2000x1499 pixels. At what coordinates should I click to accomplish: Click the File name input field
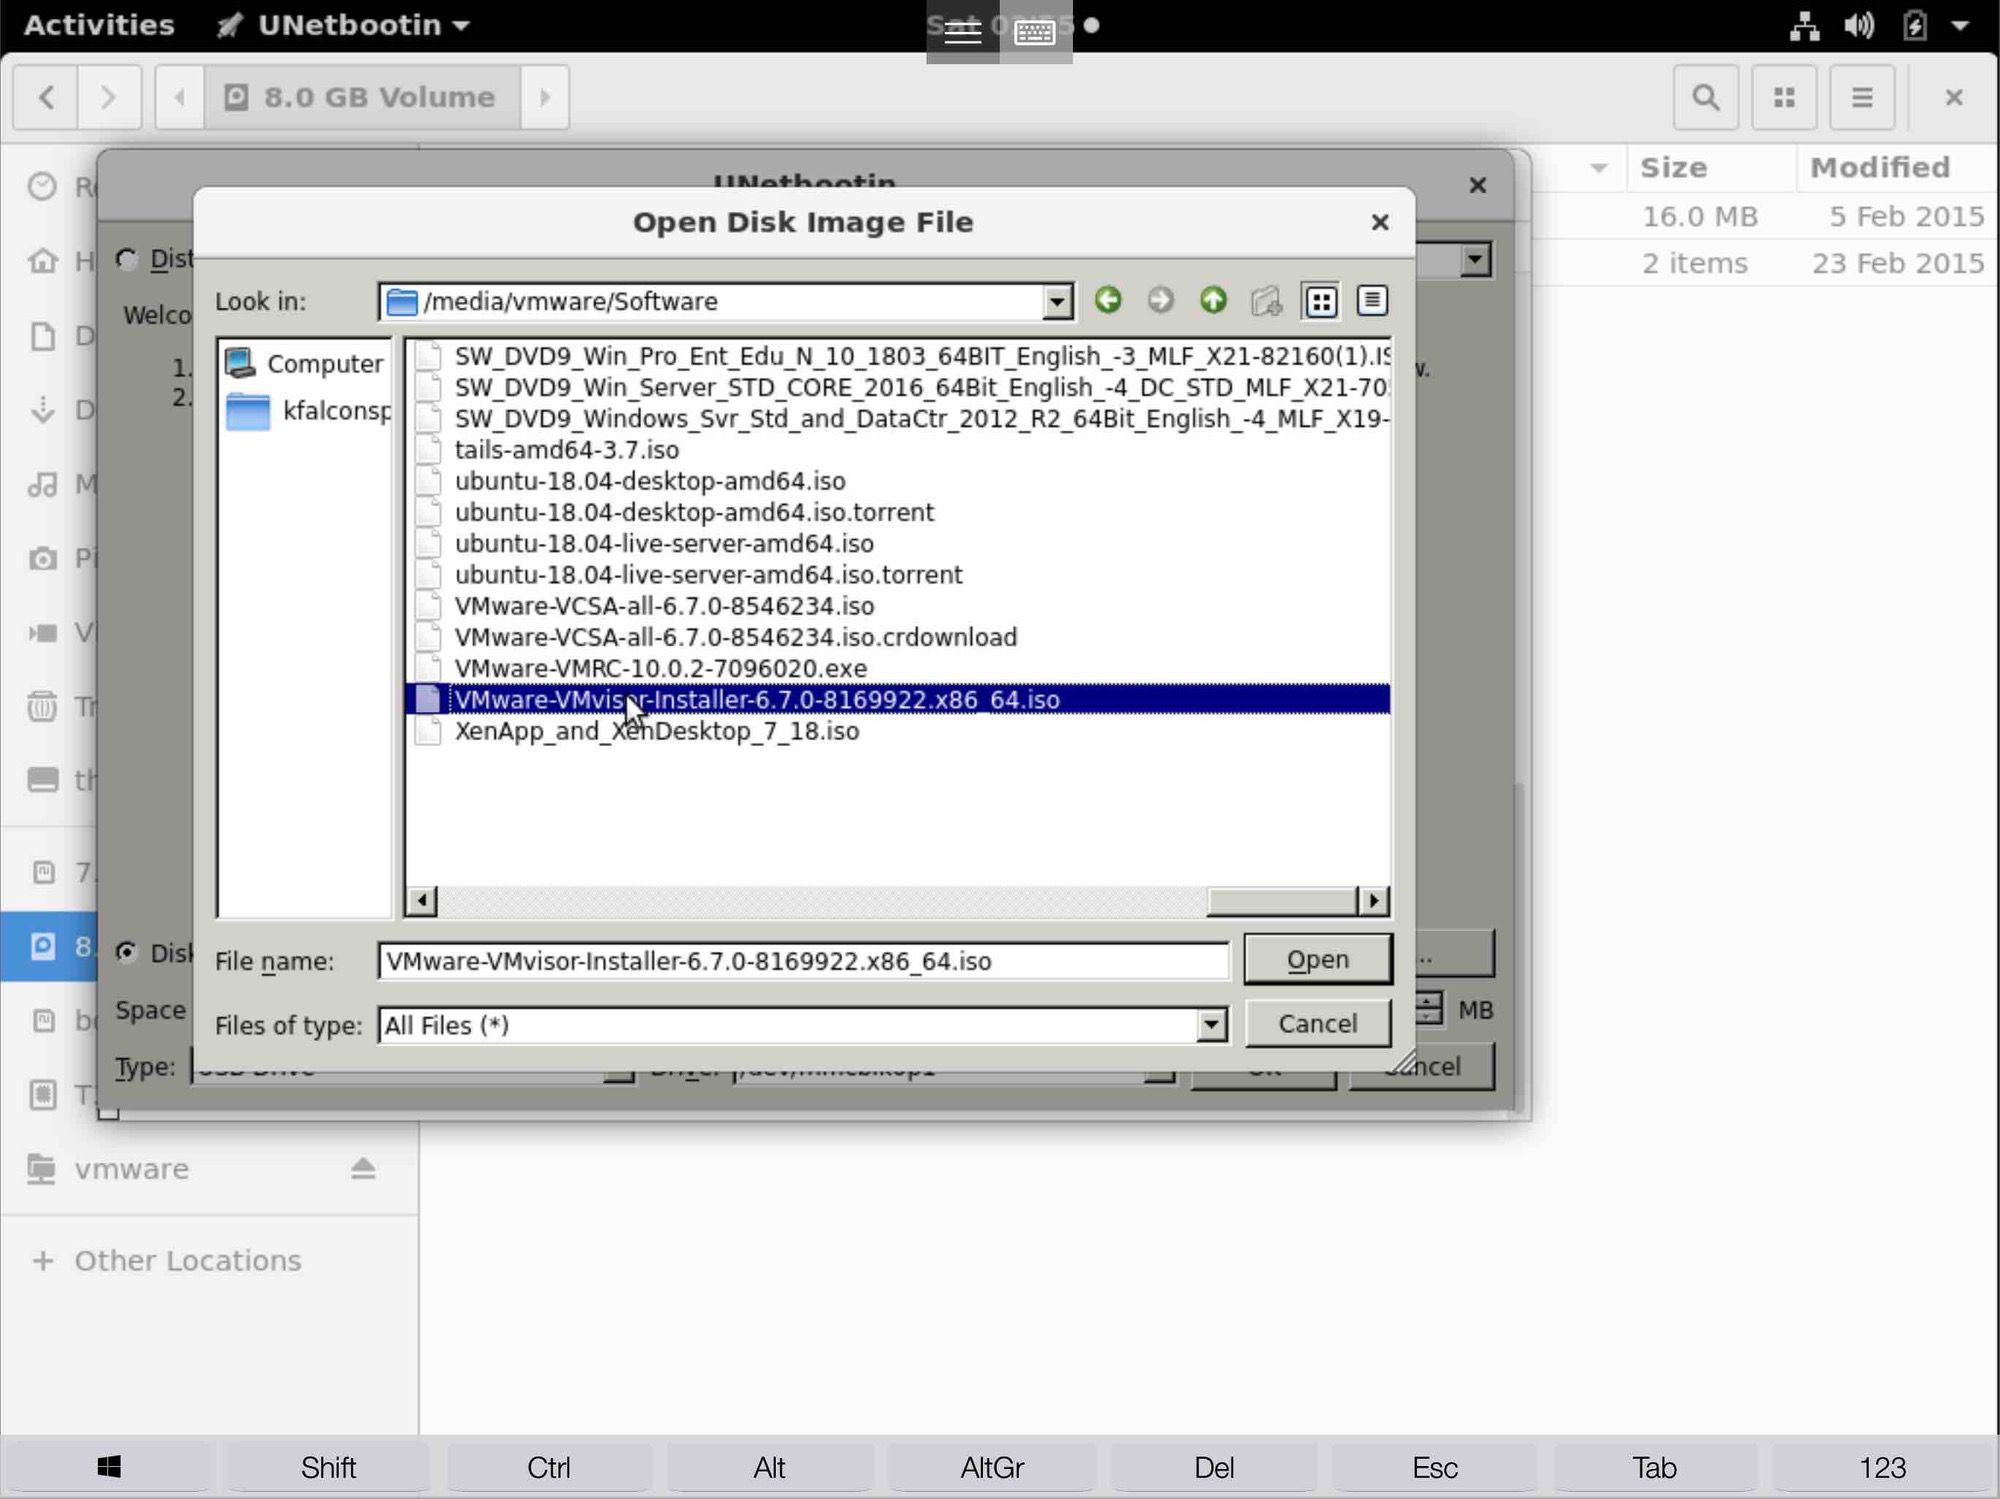click(803, 961)
